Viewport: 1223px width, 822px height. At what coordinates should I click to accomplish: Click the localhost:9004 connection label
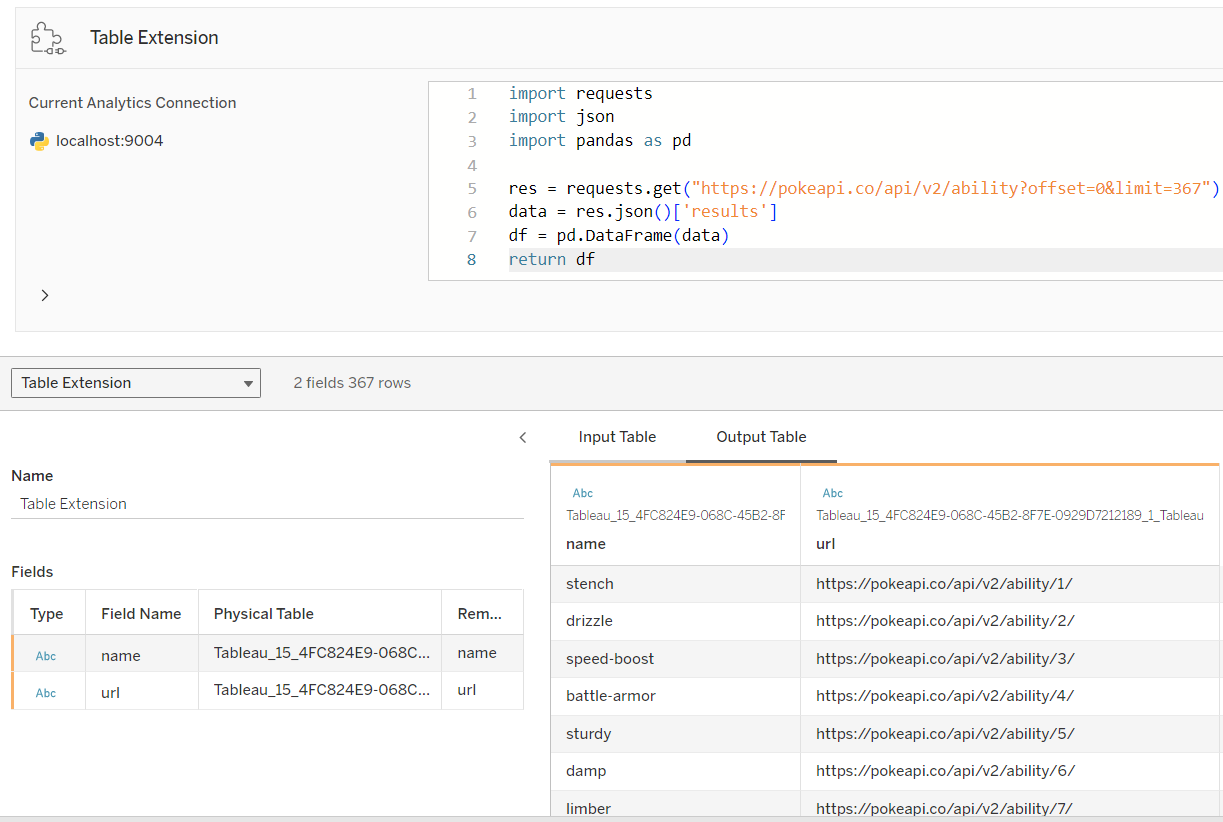click(x=109, y=141)
